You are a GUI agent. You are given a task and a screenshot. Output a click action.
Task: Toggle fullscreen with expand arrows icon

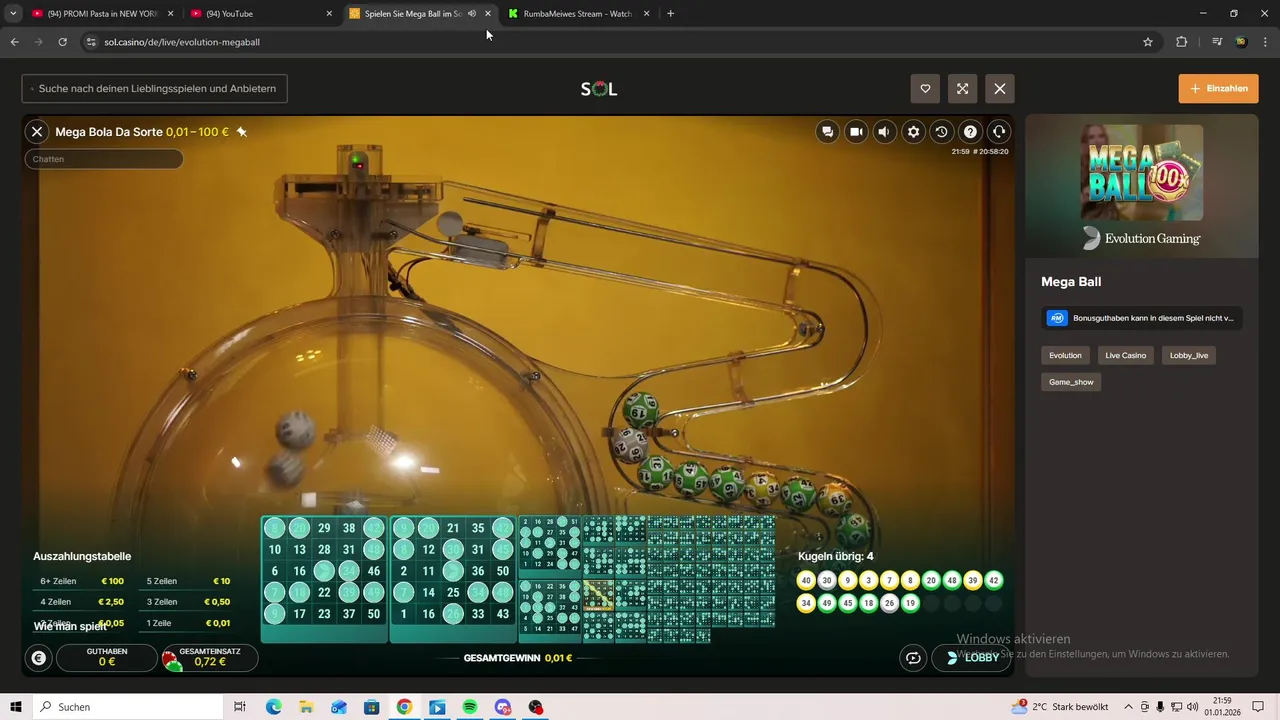coord(962,89)
